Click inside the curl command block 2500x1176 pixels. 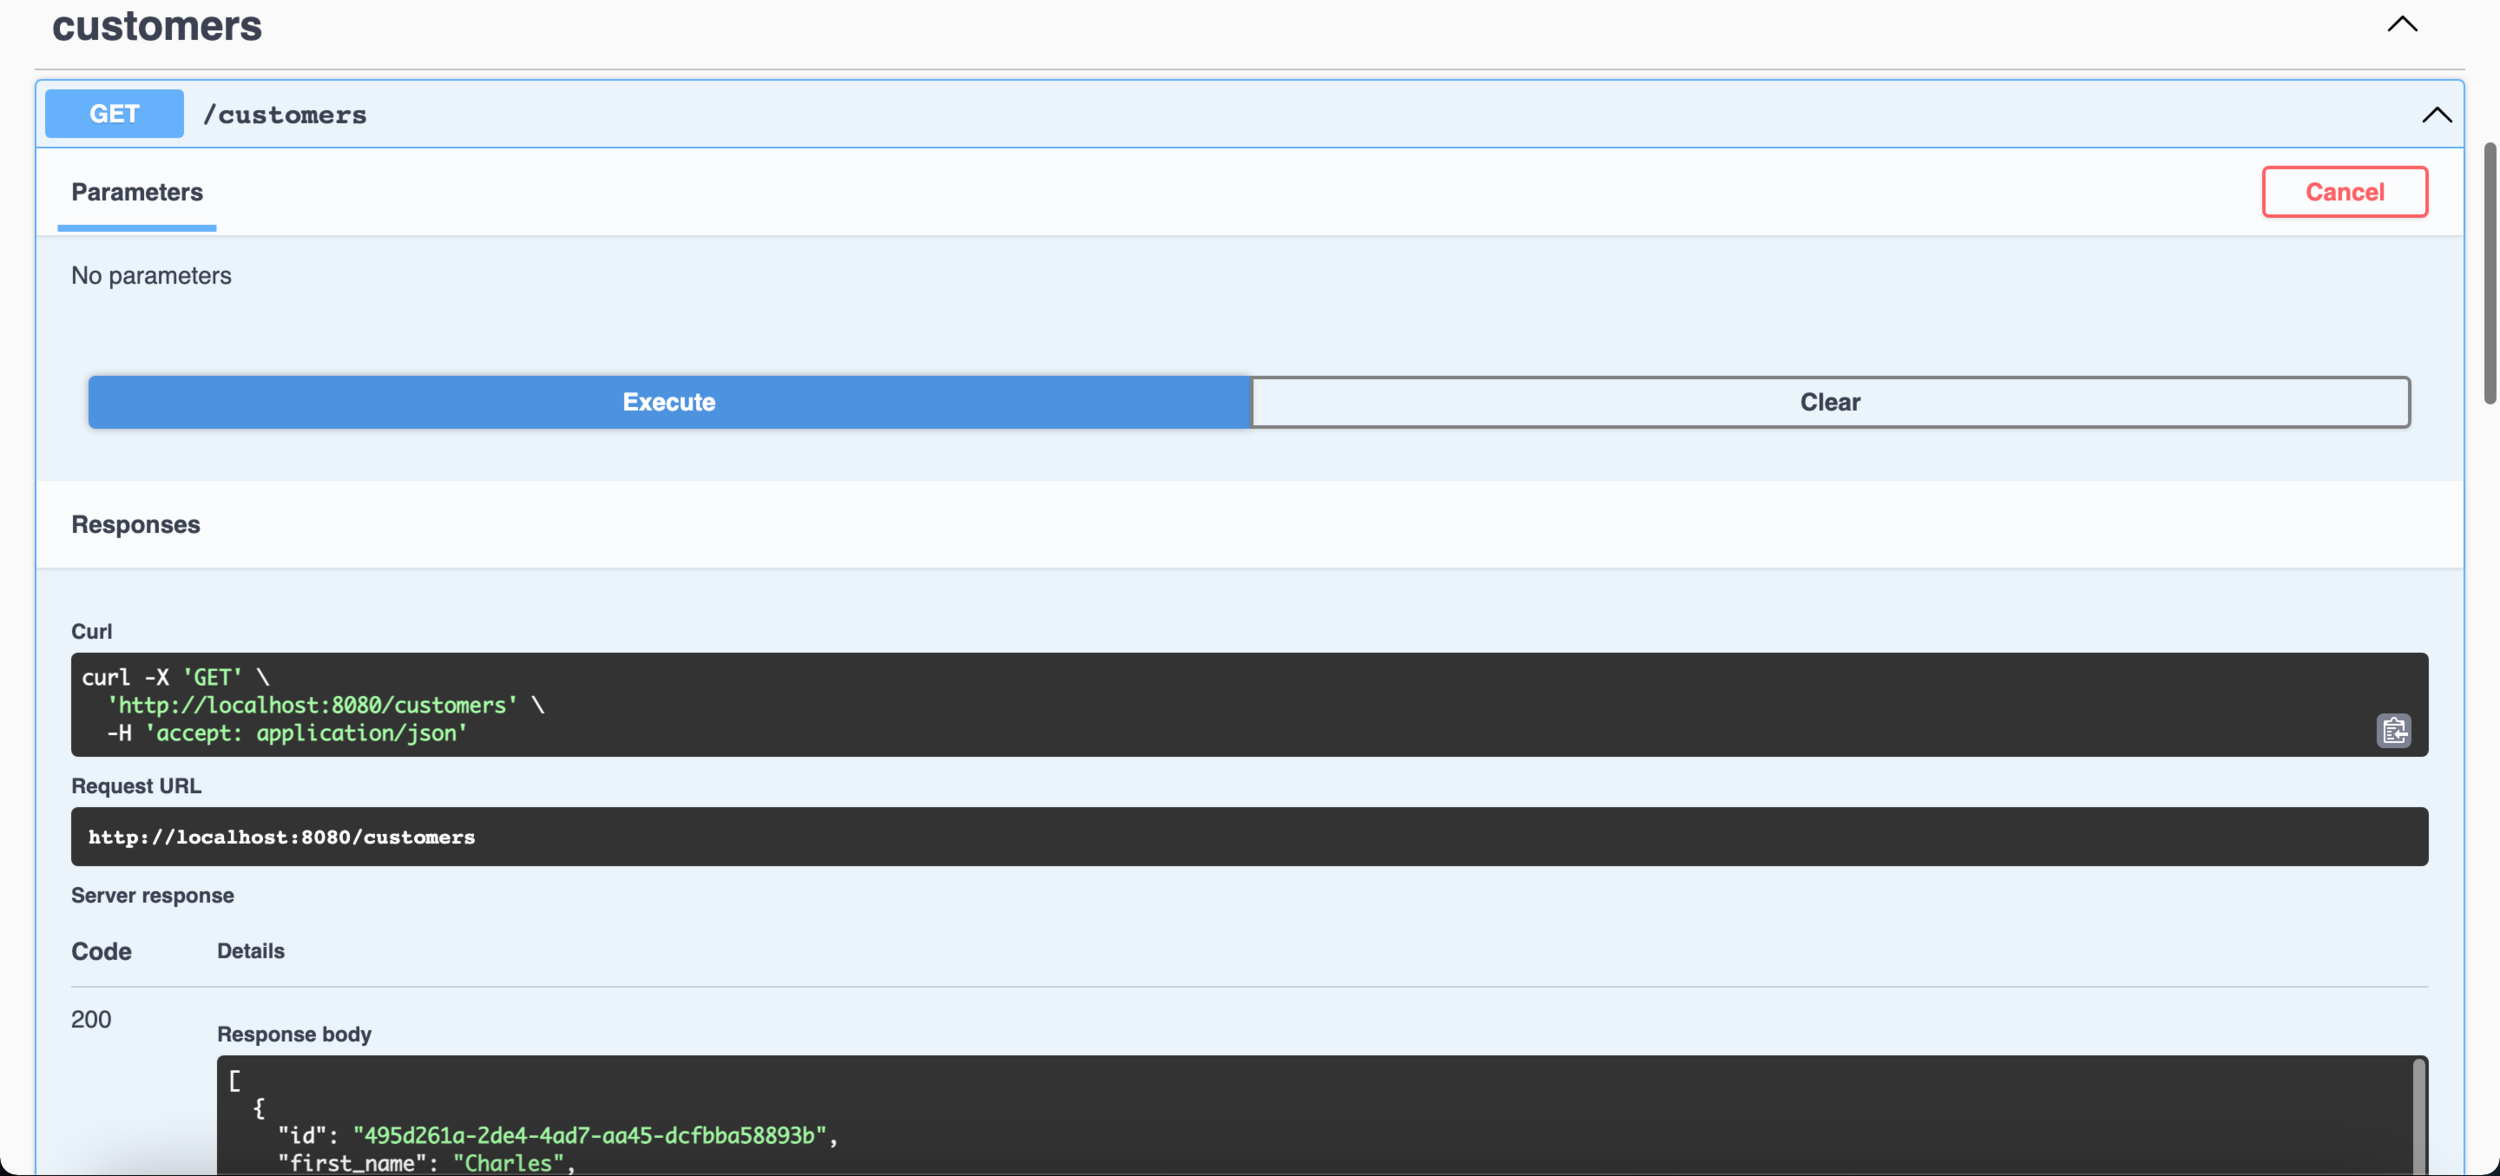[x=1249, y=705]
